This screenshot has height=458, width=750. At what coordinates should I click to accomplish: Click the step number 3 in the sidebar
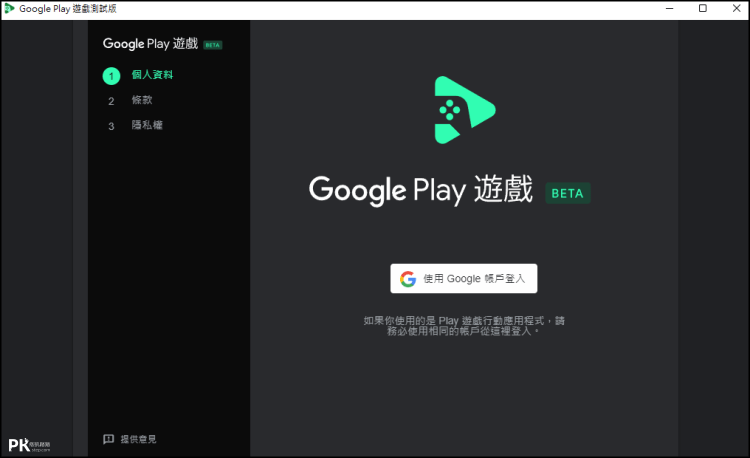pos(111,126)
